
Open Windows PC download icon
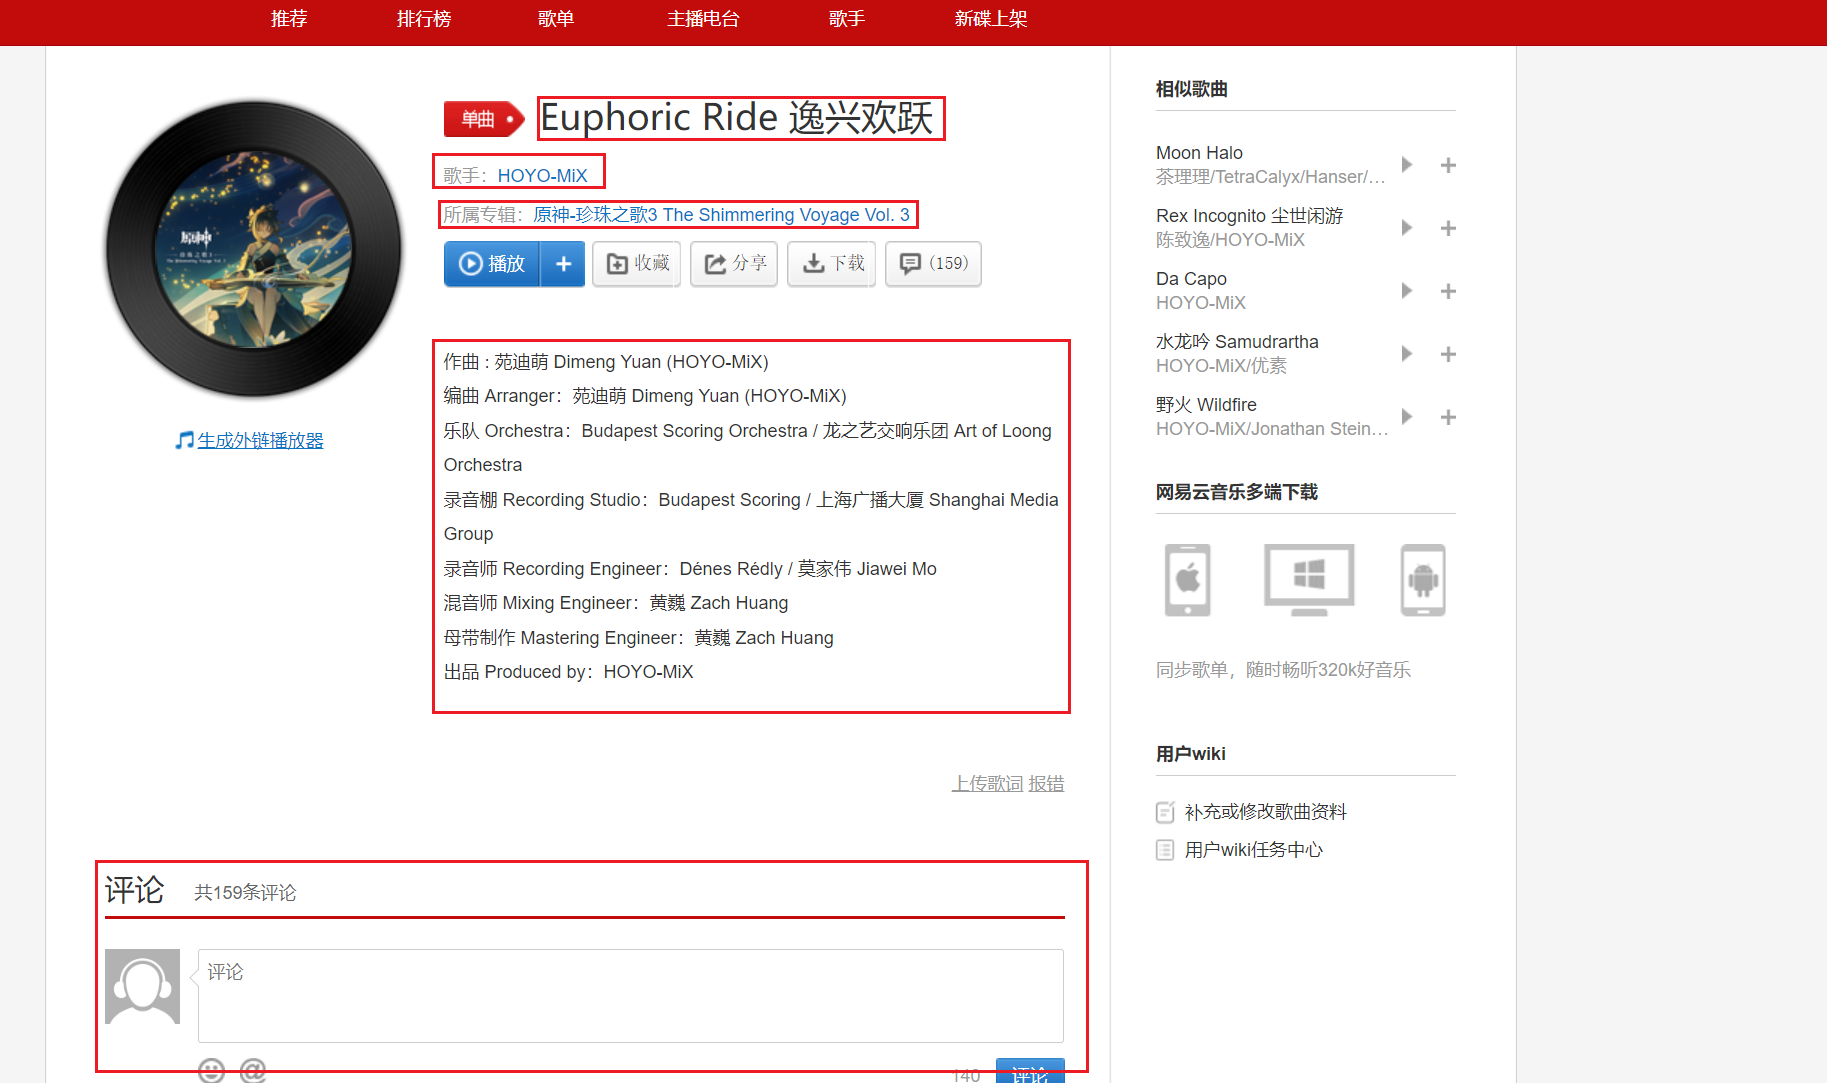pyautogui.click(x=1309, y=580)
